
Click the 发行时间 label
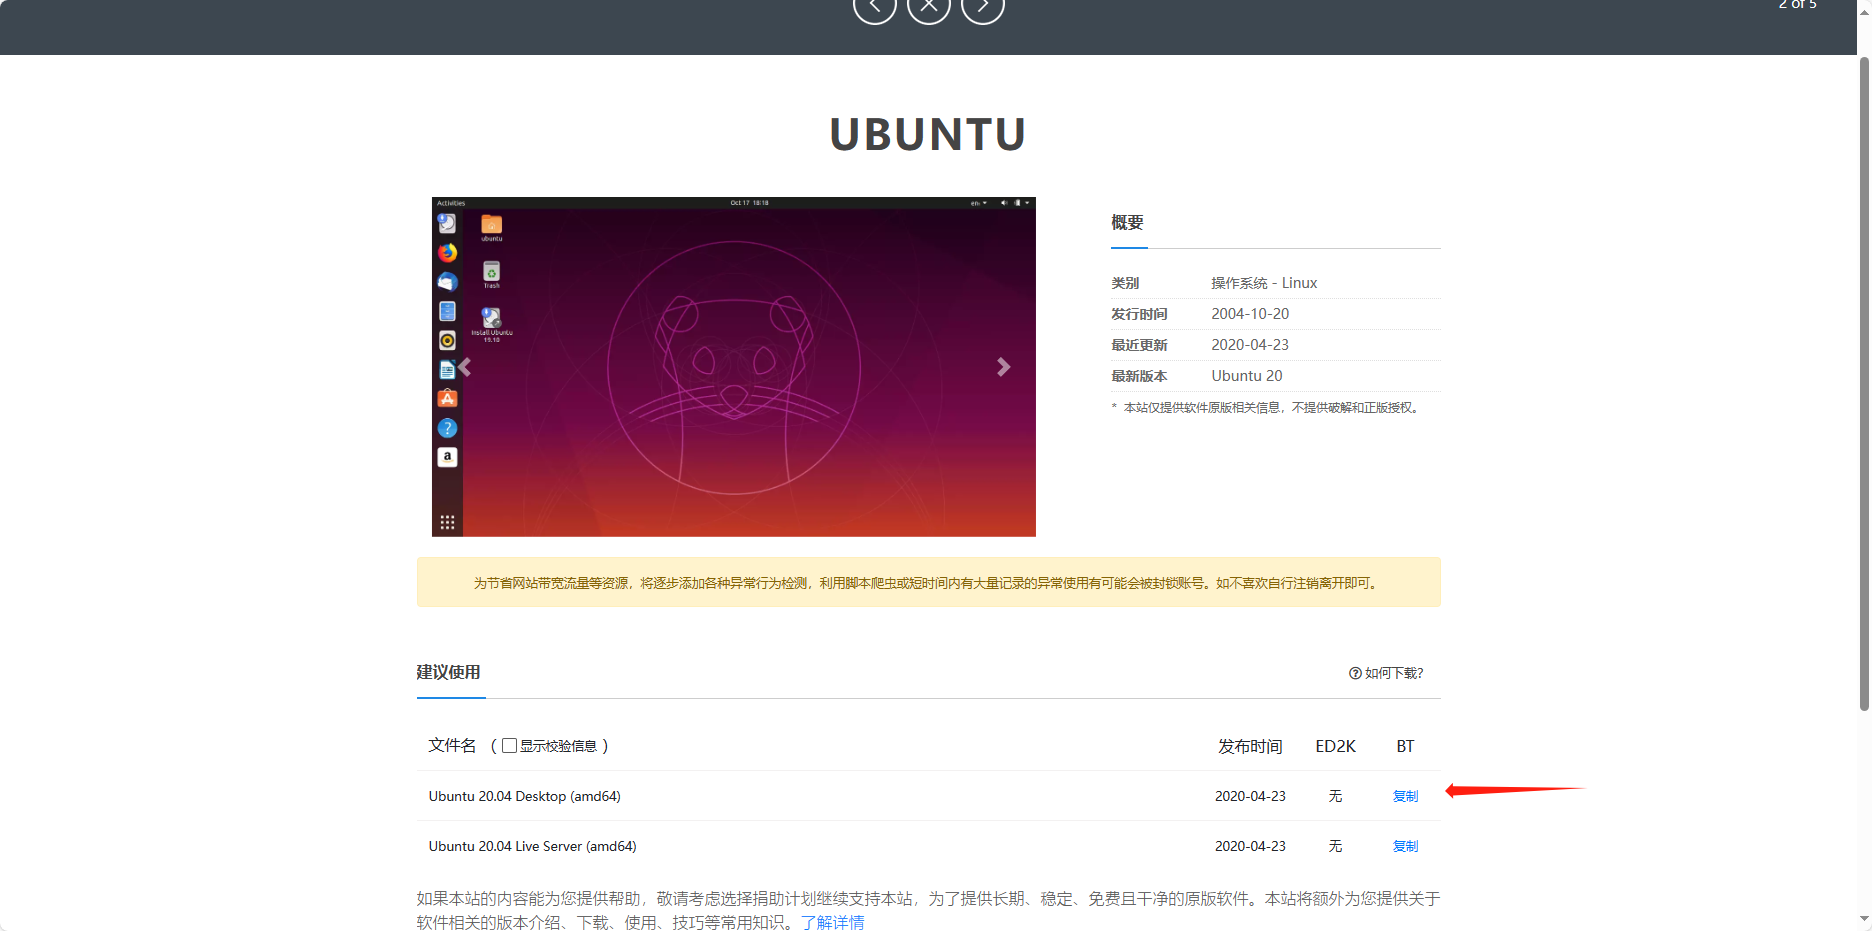point(1139,314)
